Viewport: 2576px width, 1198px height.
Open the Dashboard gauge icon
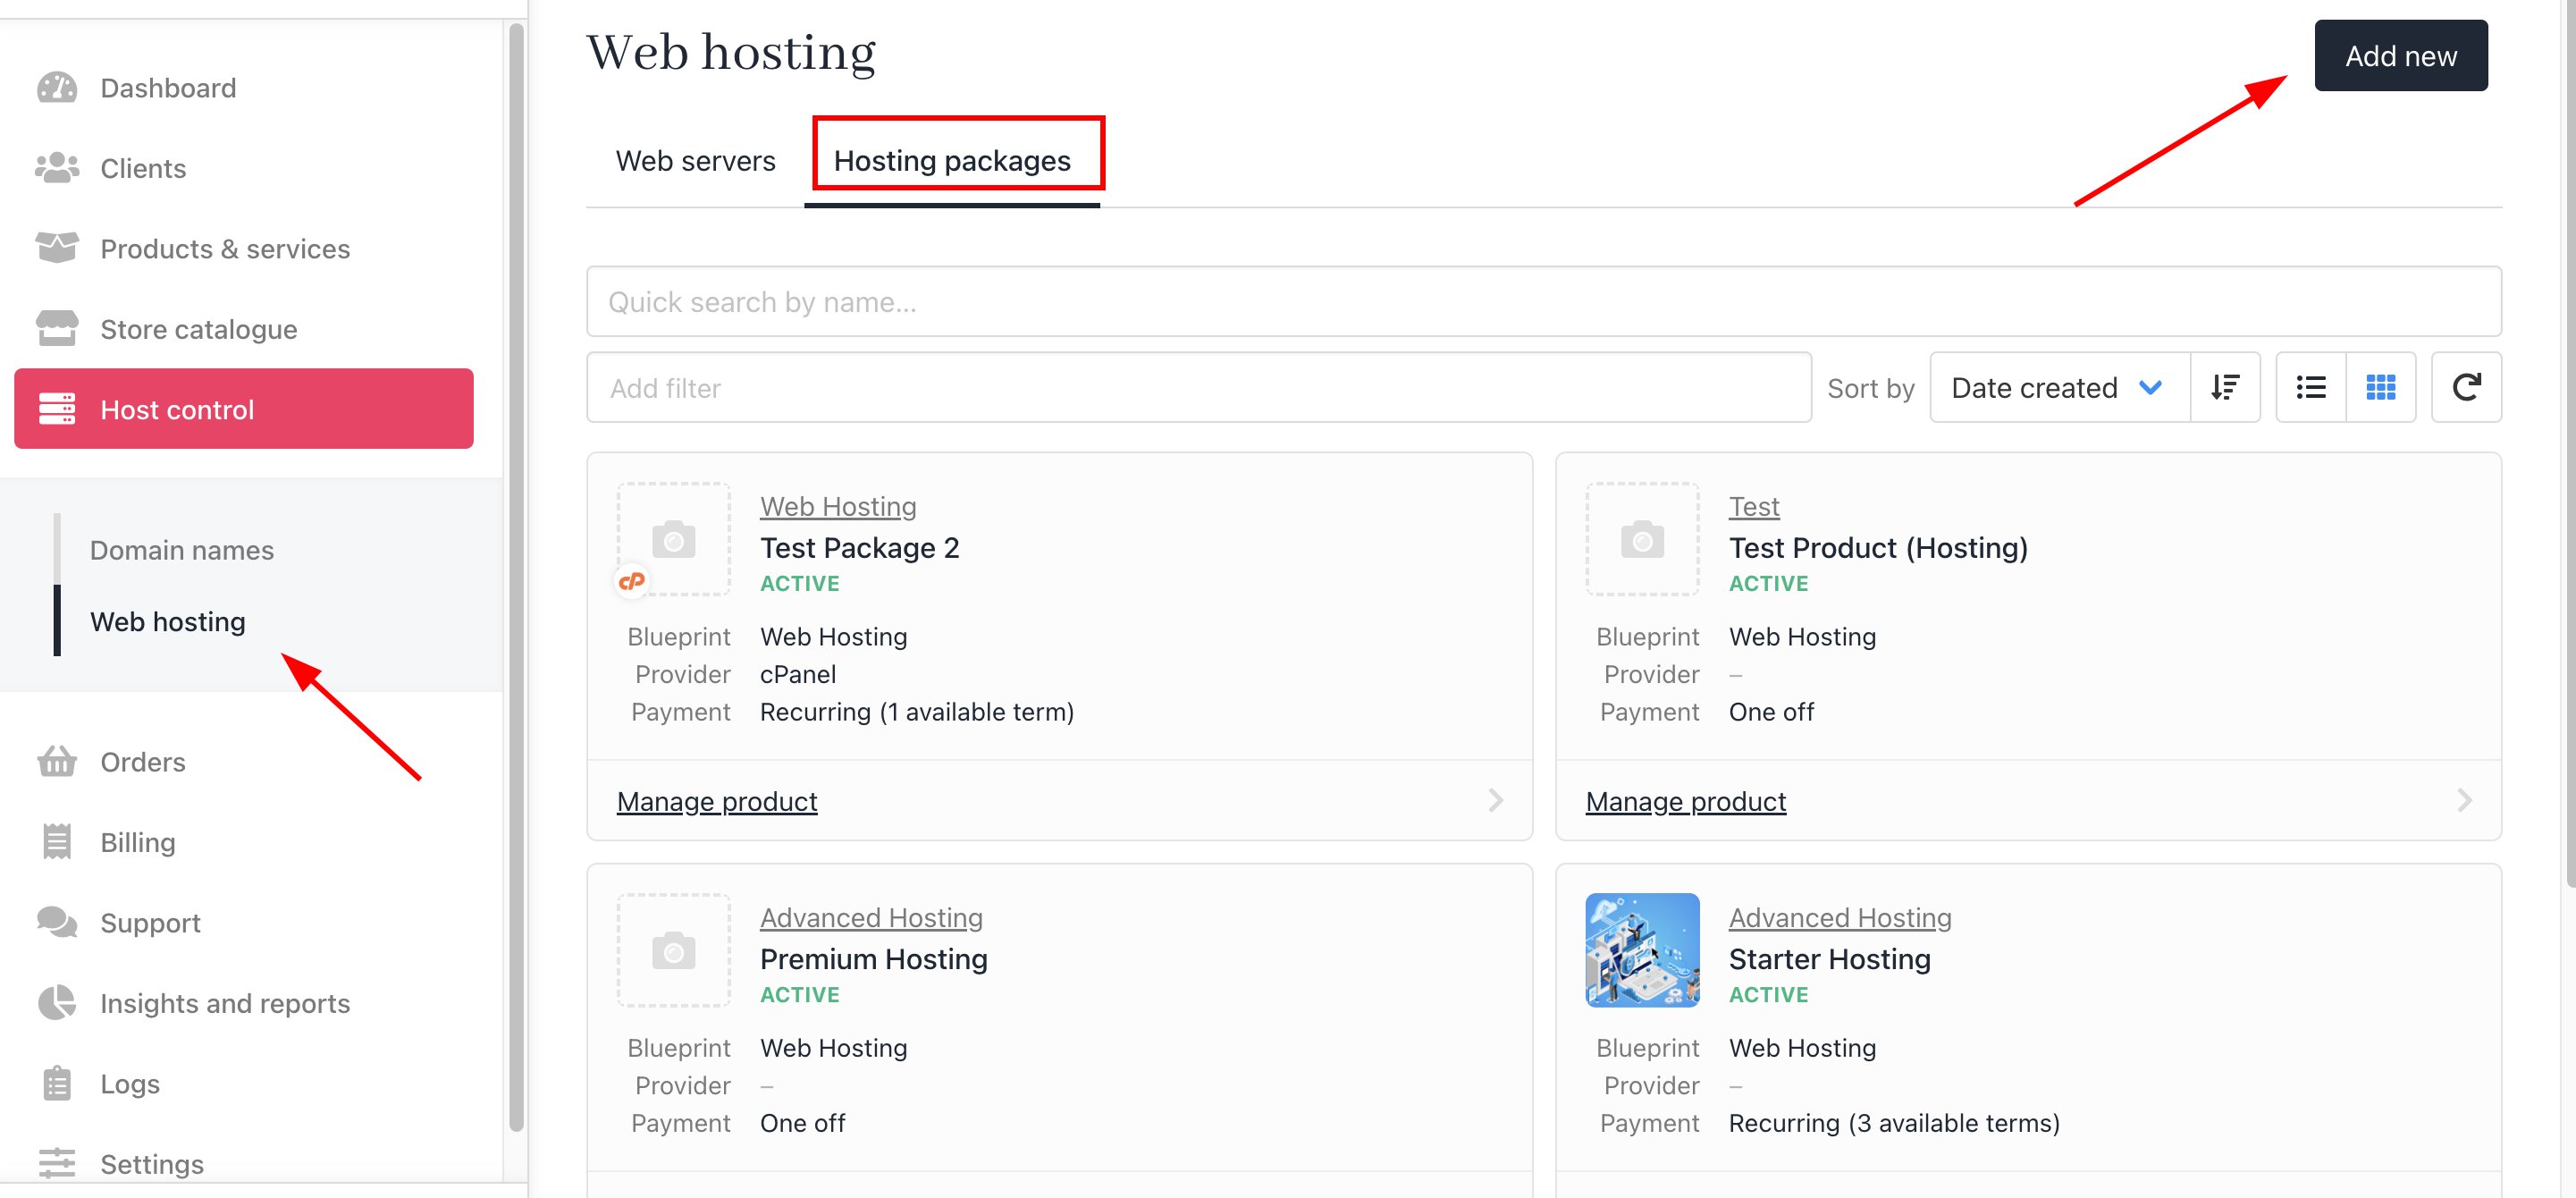(57, 88)
